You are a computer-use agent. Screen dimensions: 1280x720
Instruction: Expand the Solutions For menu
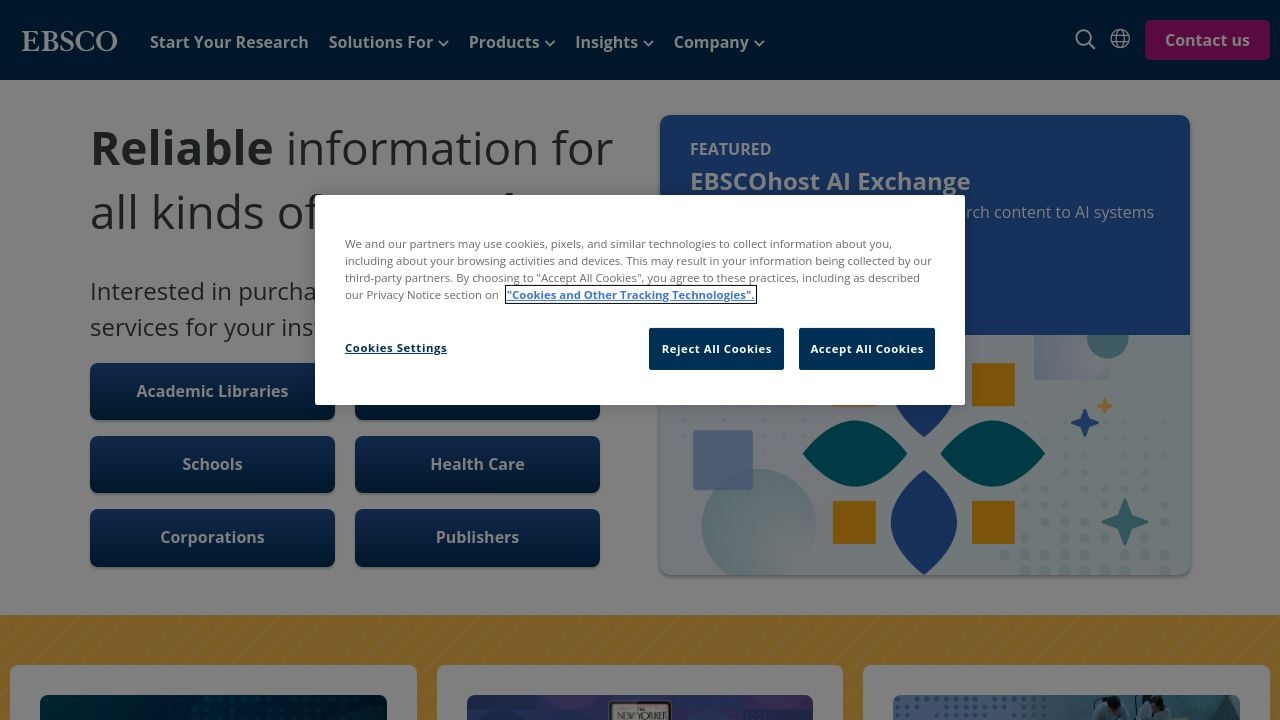(x=388, y=42)
